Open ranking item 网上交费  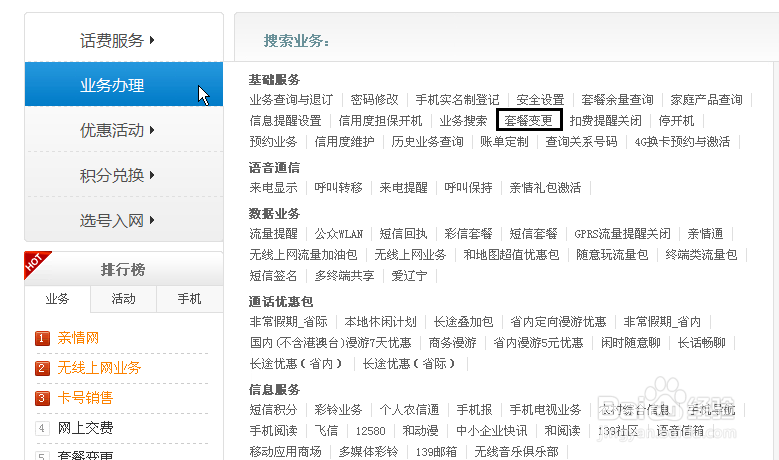click(x=85, y=428)
